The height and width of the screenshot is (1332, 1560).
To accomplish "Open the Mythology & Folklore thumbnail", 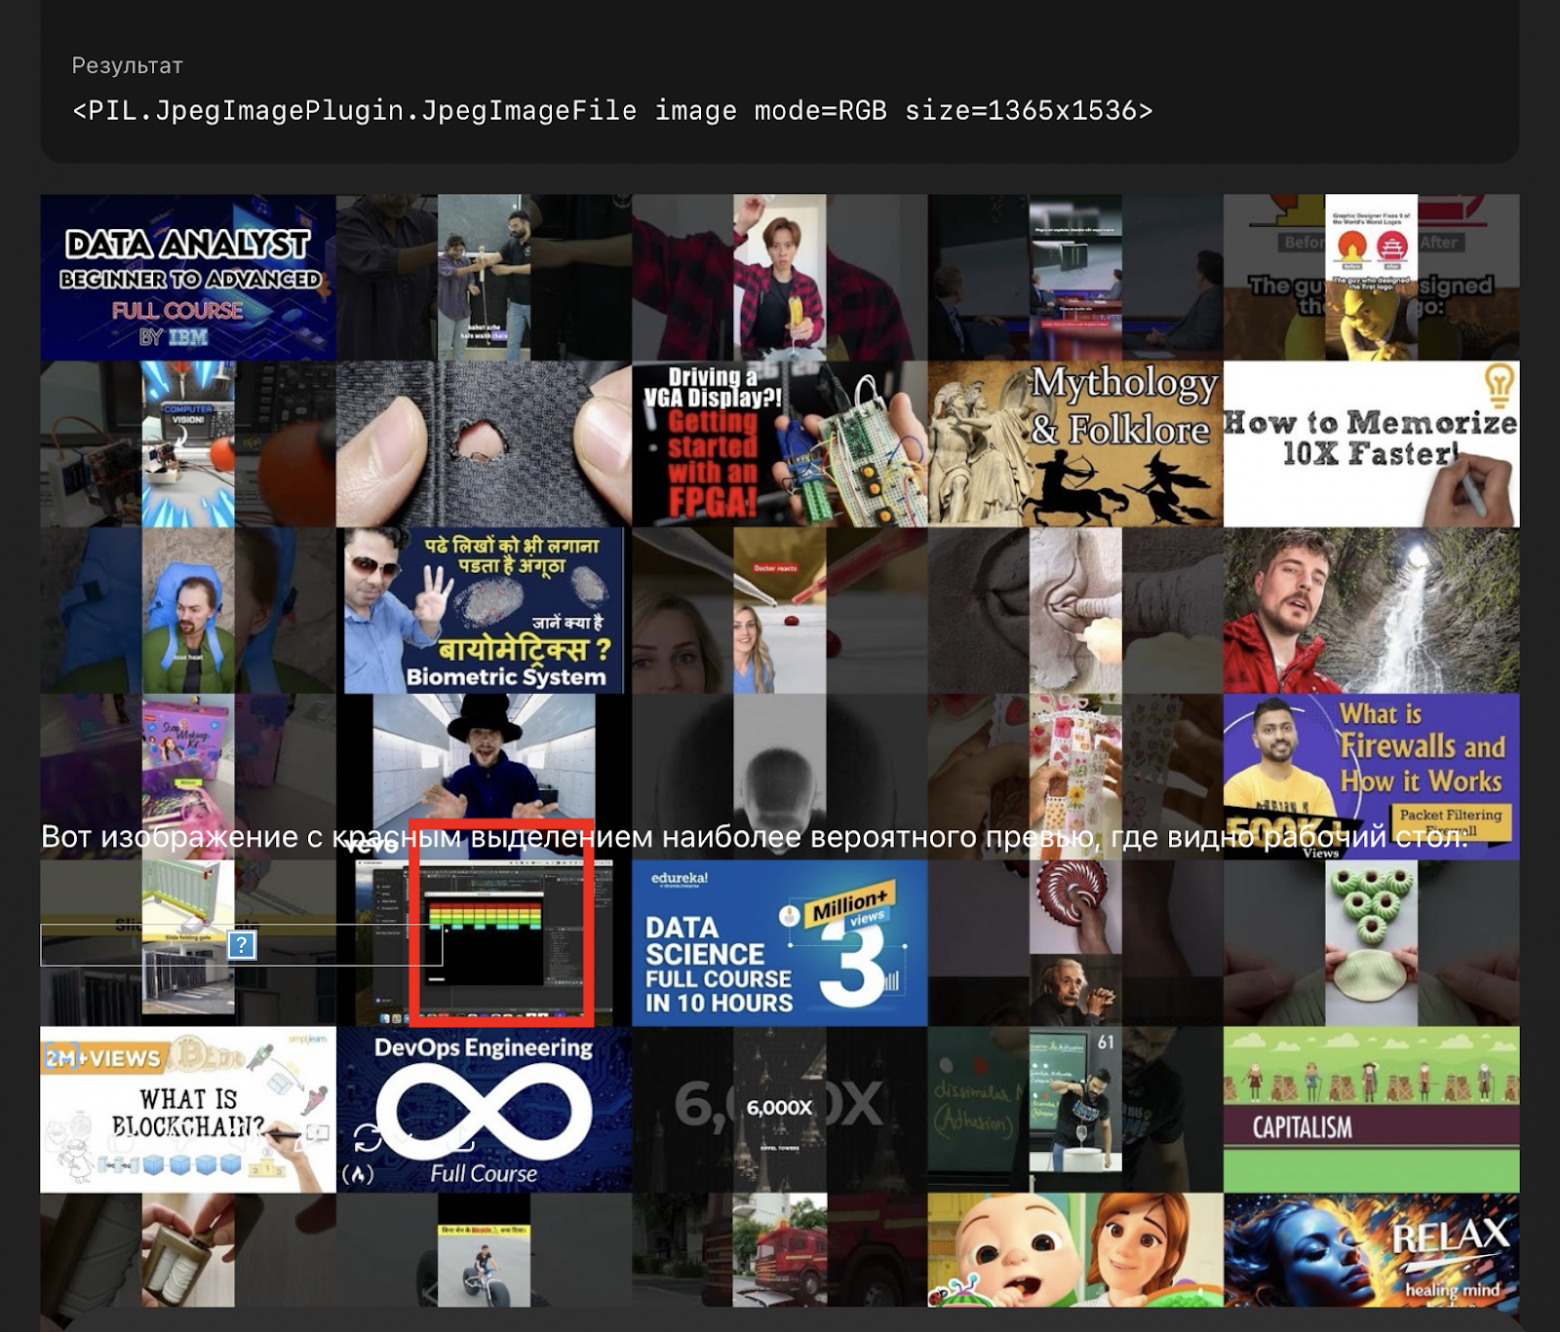I will 1076,444.
